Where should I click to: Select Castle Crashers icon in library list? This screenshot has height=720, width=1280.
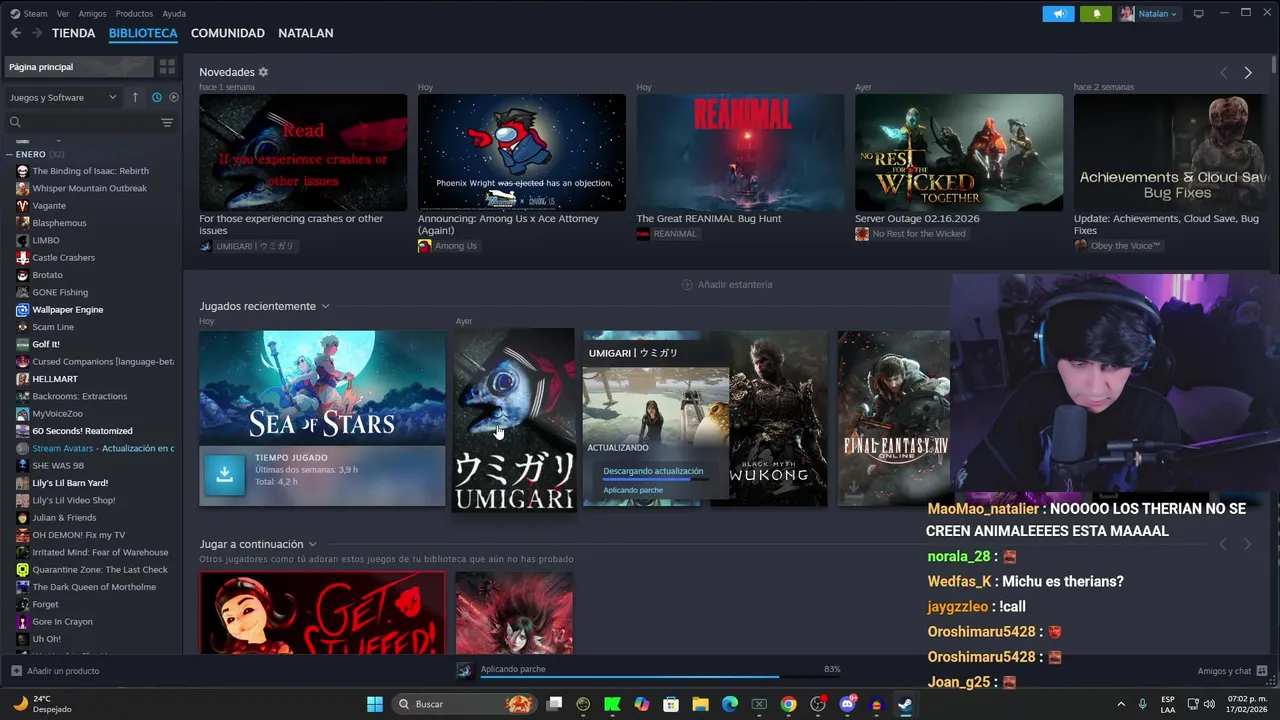(22, 258)
